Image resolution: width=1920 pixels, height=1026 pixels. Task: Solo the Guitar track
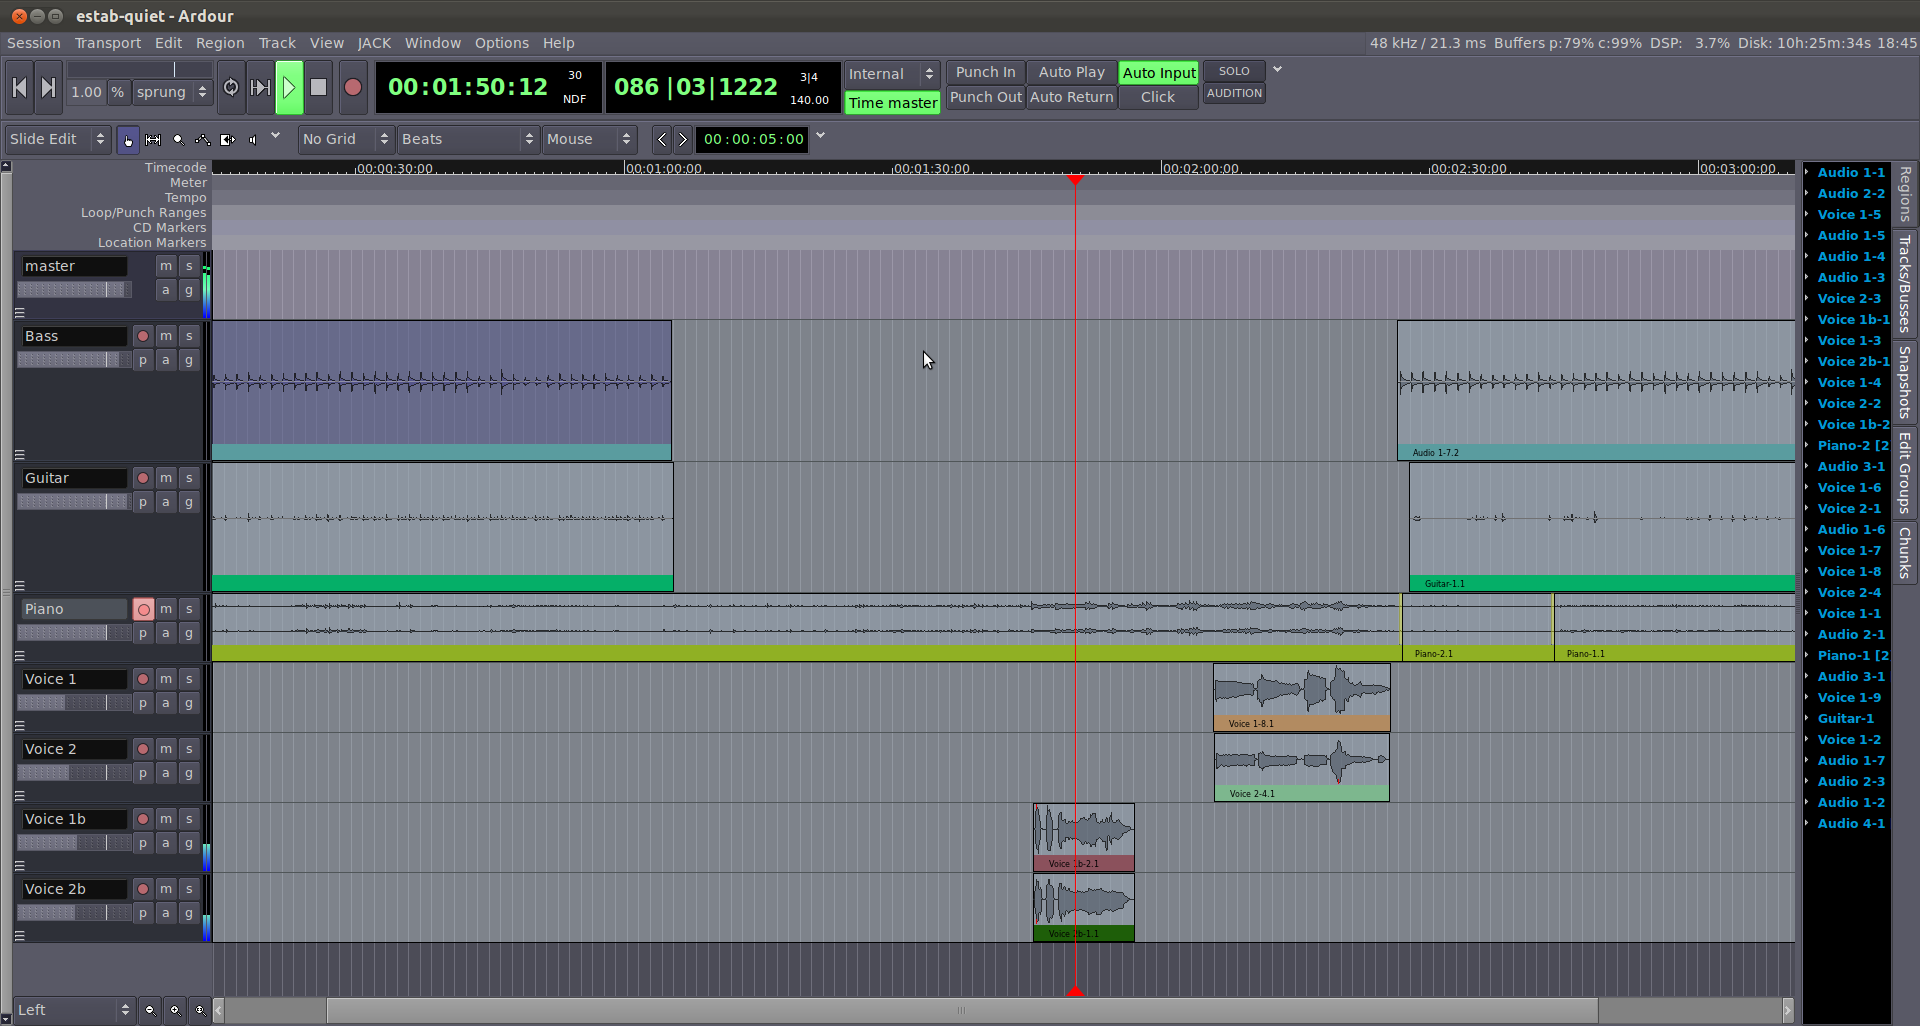click(x=189, y=478)
